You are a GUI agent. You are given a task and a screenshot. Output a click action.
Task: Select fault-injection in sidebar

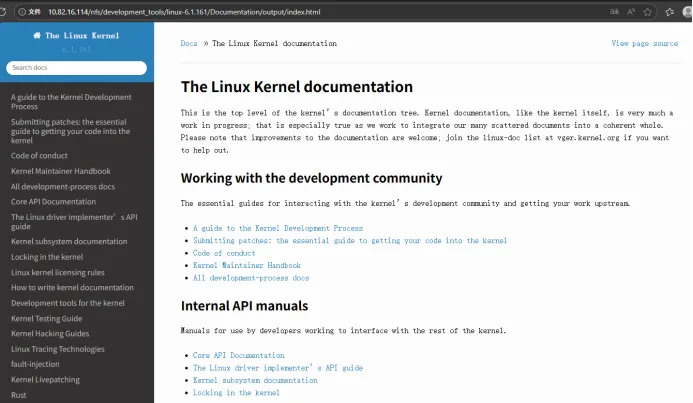[x=35, y=364]
